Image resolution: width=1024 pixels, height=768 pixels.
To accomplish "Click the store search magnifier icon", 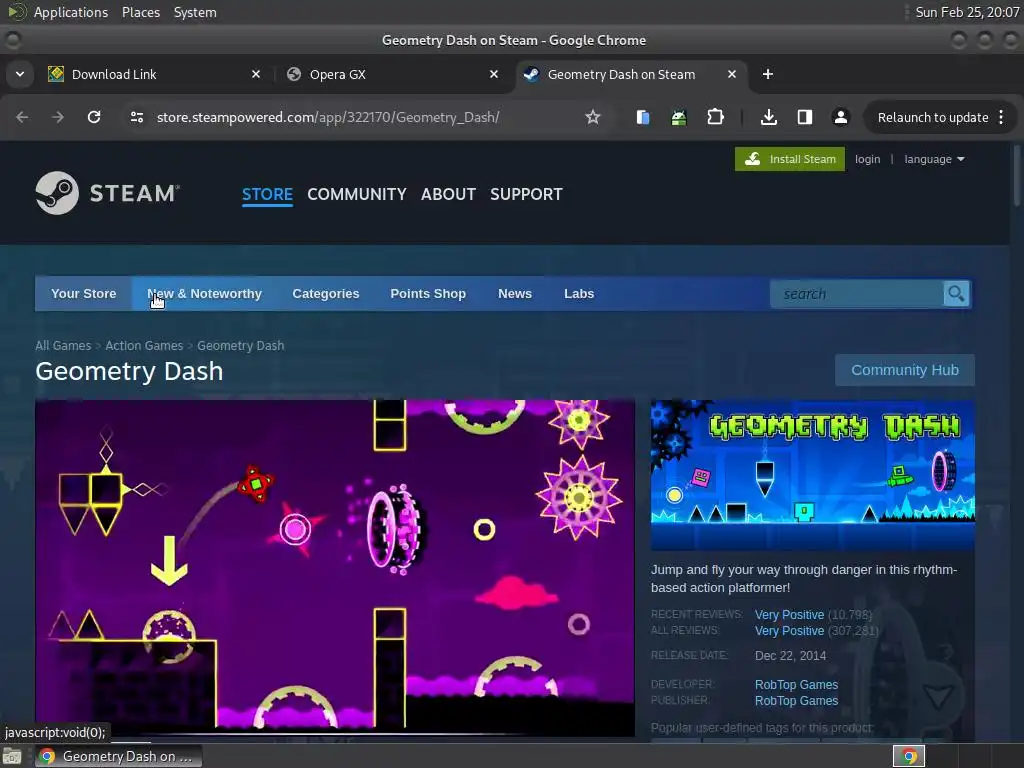I will 956,294.
